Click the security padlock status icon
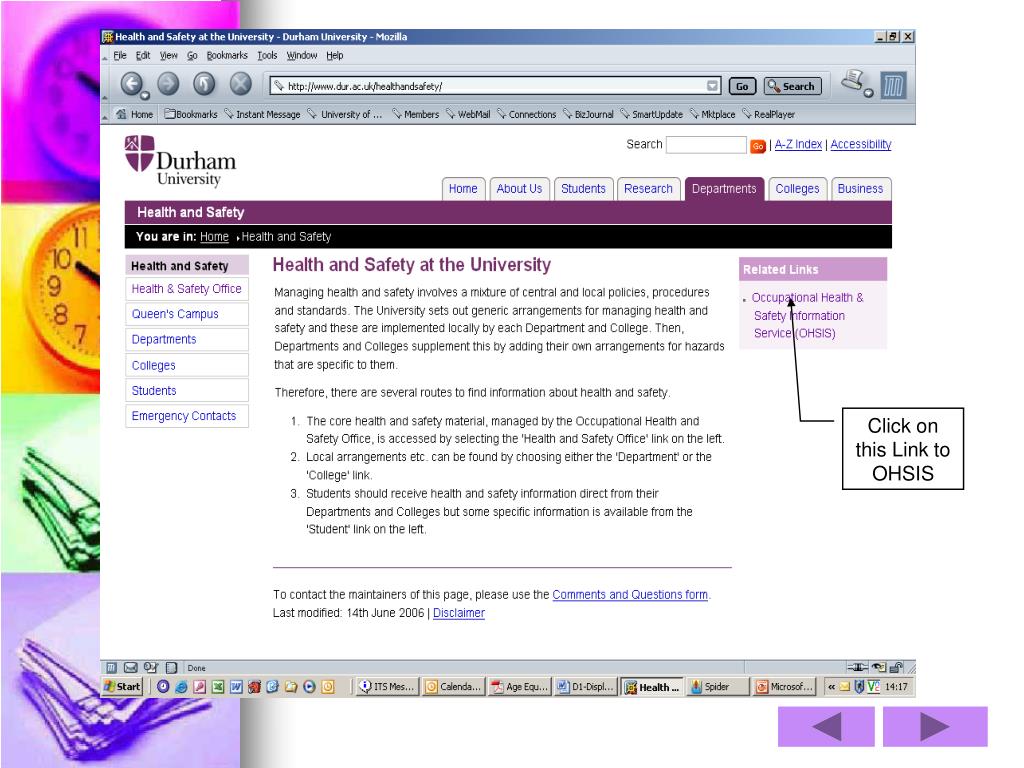The image size is (1024, 768). 897,667
